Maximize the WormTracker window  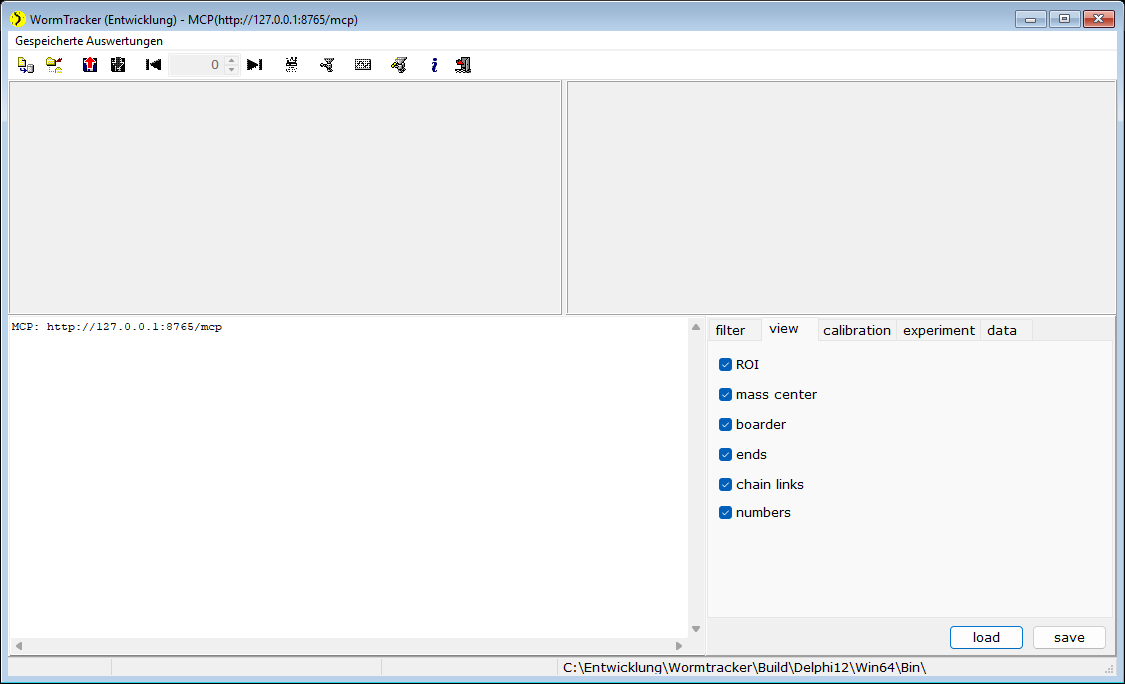click(x=1064, y=19)
